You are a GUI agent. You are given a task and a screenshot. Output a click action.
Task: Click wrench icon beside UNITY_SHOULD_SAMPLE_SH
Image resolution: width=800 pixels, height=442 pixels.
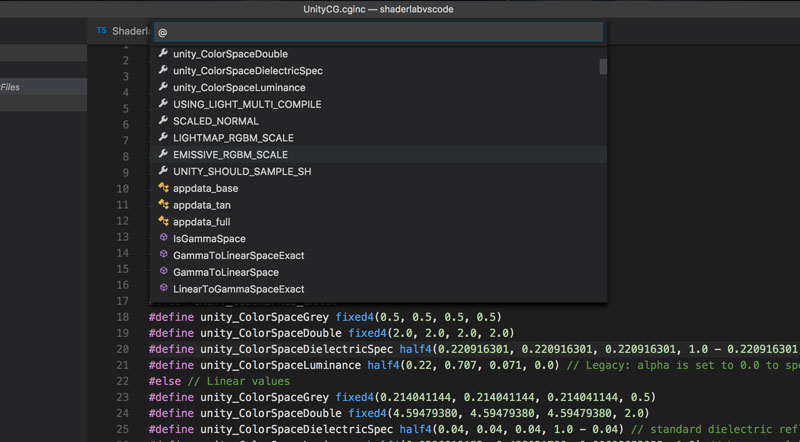[163, 170]
